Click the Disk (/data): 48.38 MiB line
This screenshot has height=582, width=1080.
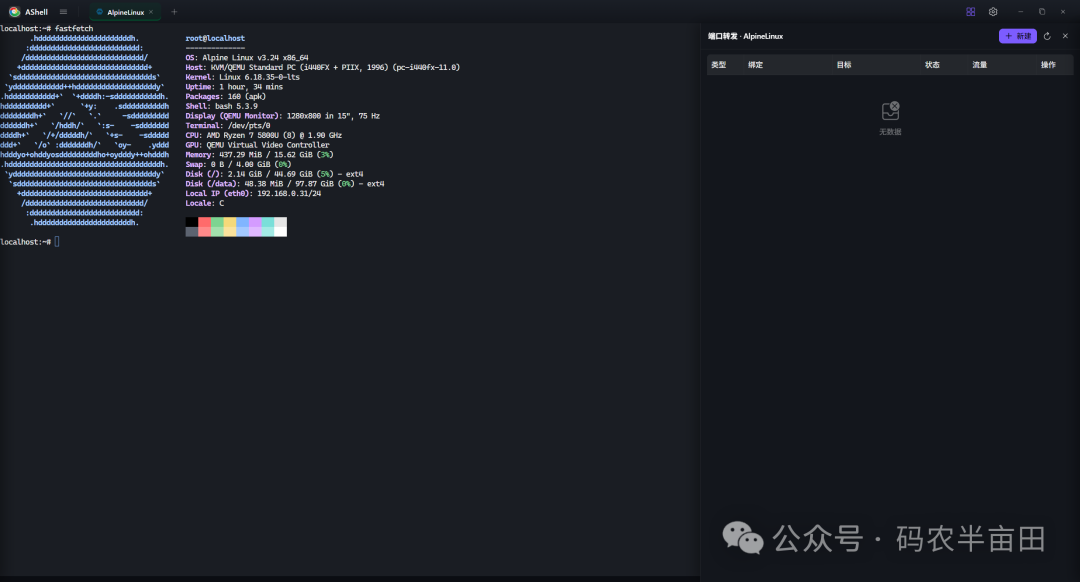[285, 183]
